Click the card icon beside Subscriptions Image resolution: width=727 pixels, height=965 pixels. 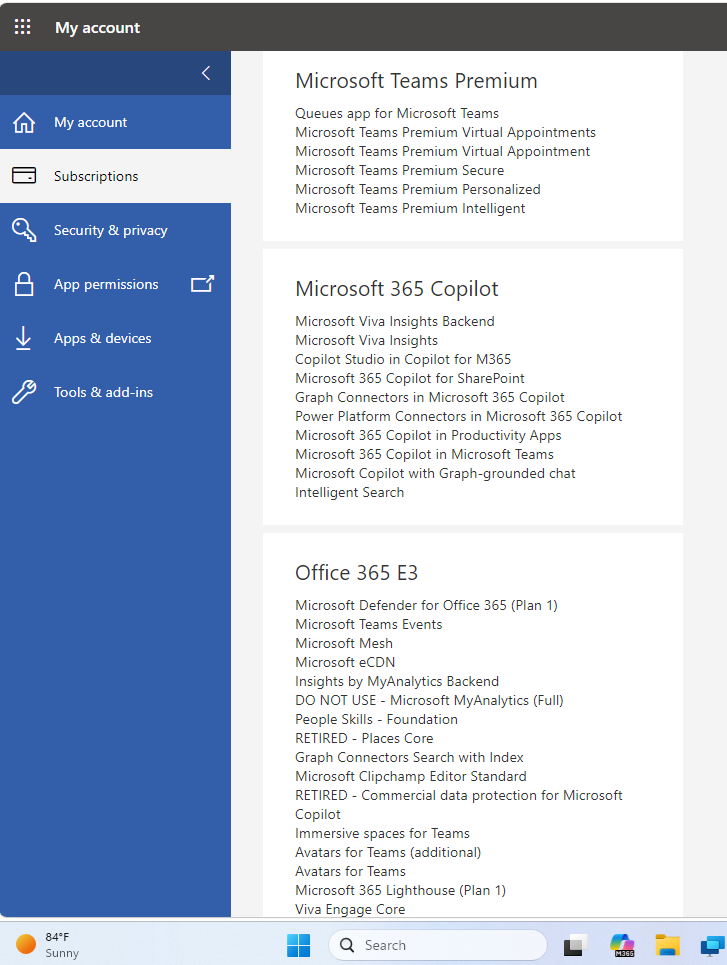[24, 176]
